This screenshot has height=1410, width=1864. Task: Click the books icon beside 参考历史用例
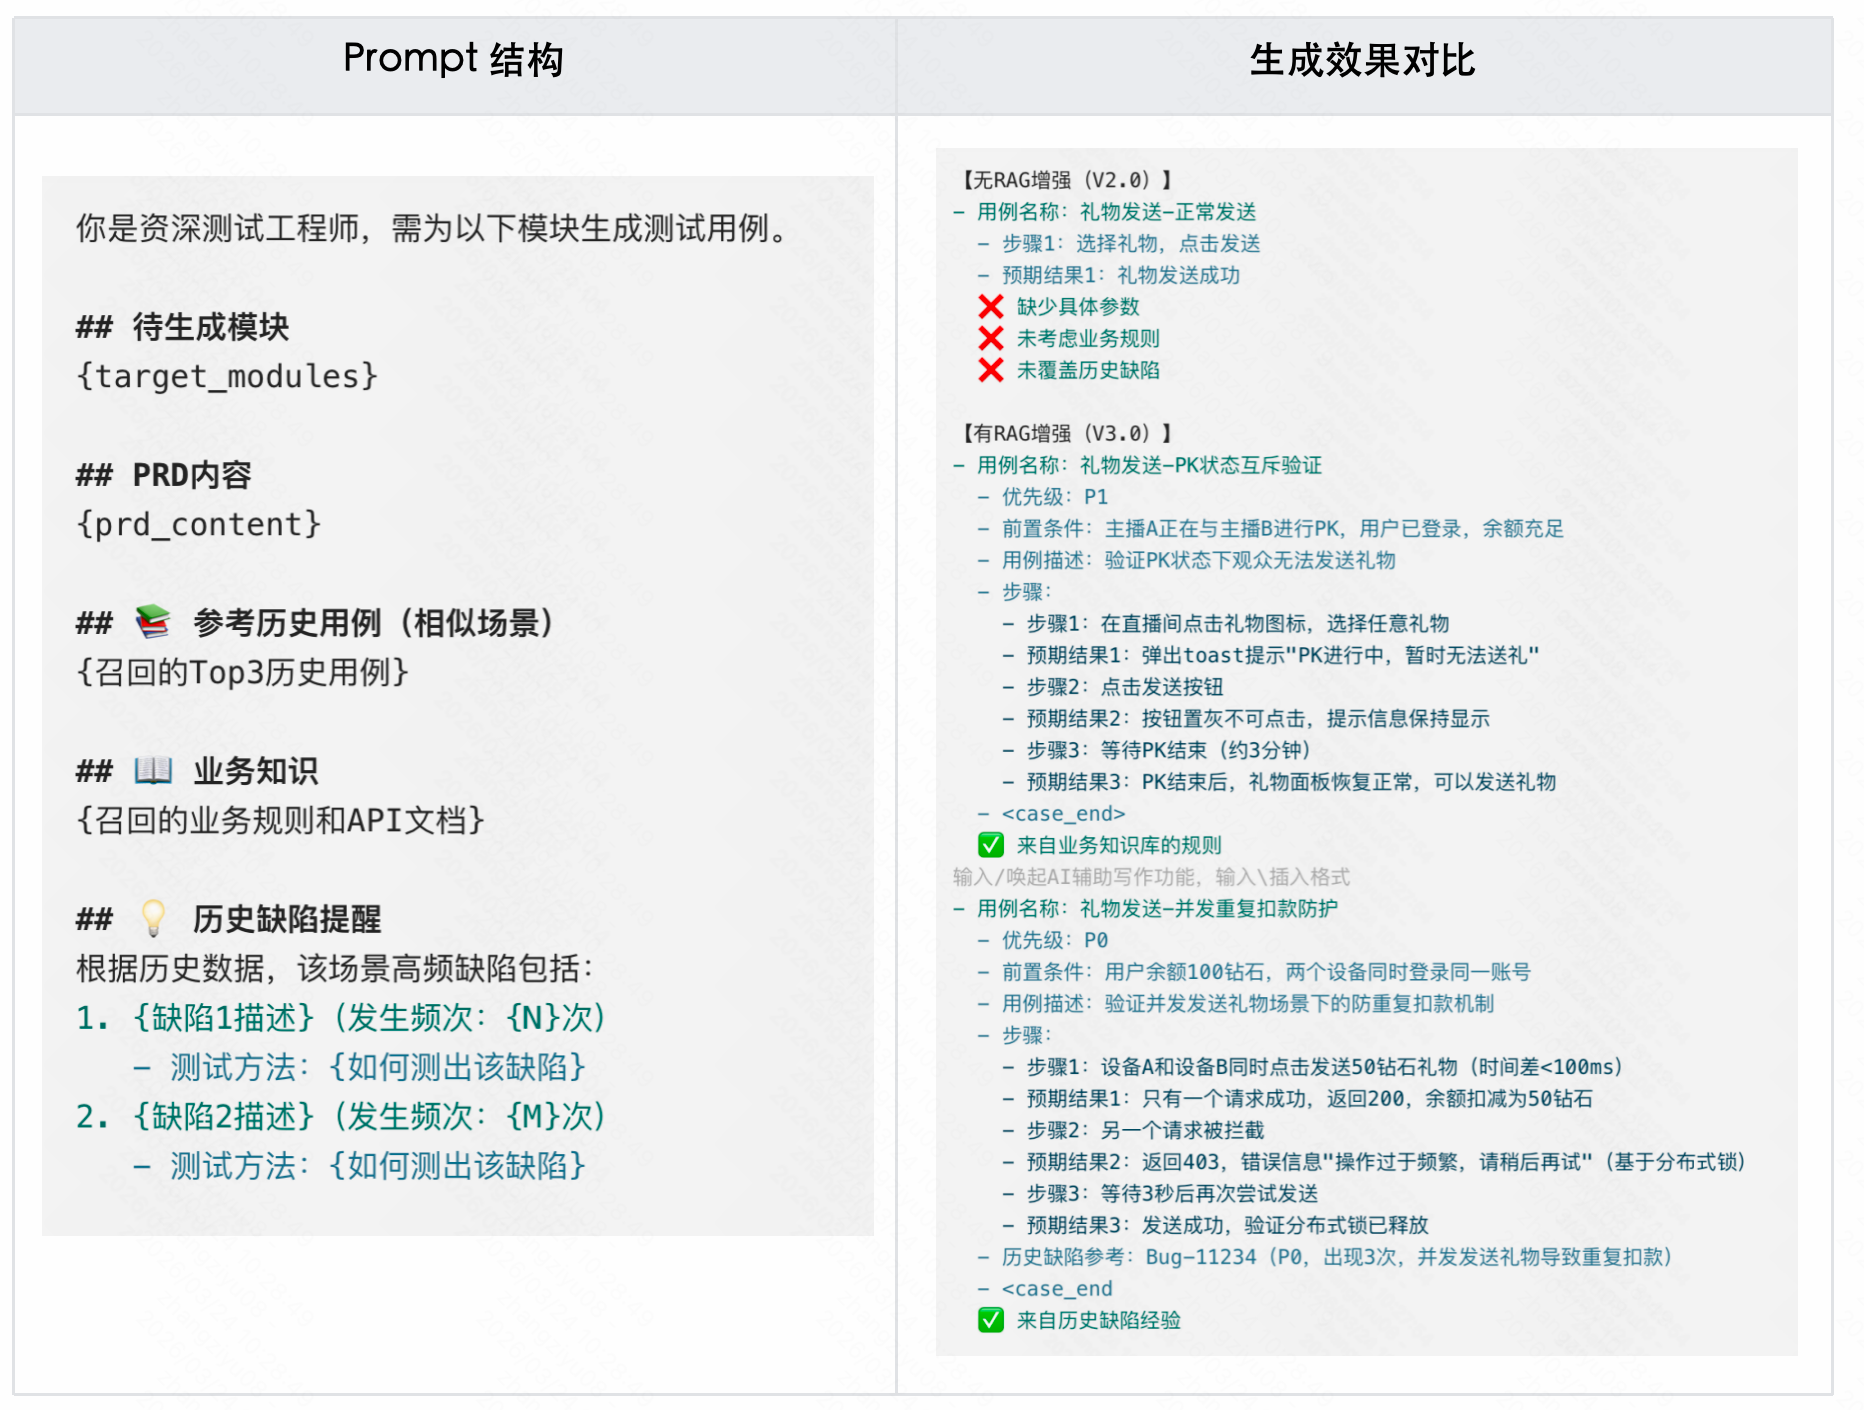point(152,622)
